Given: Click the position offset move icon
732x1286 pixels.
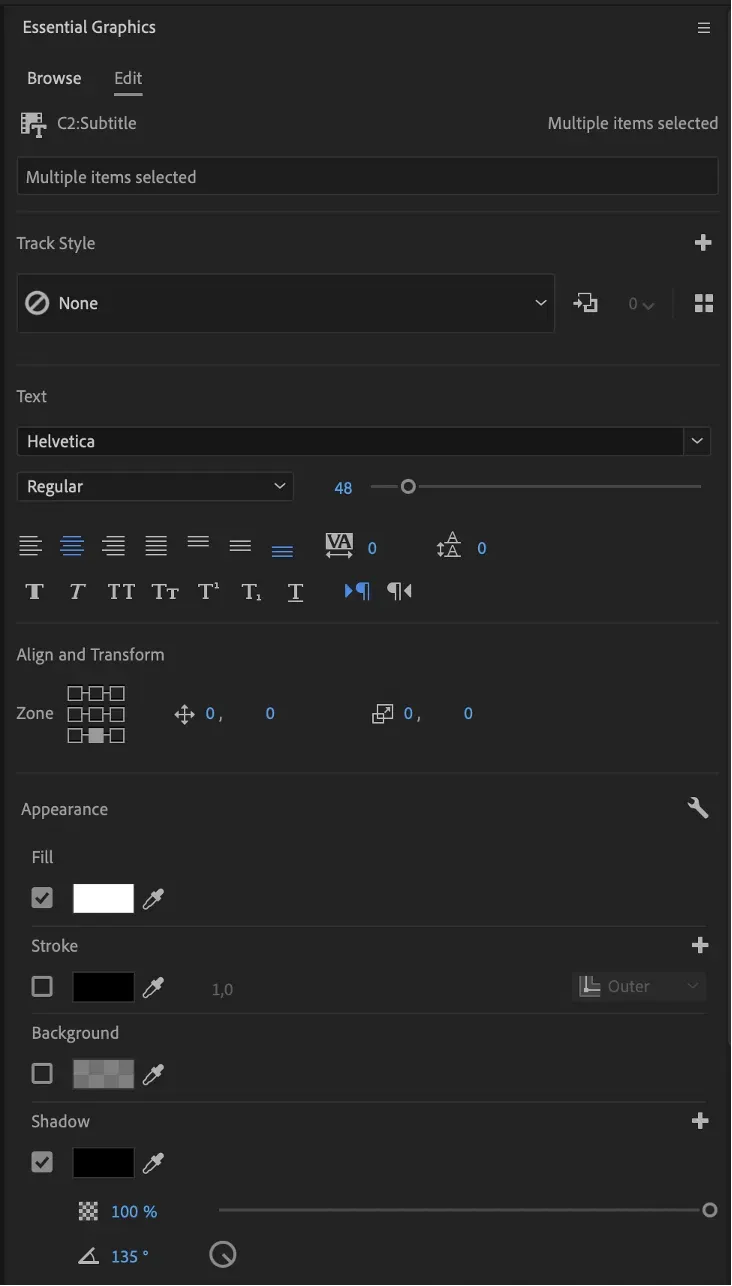Looking at the screenshot, I should [x=184, y=714].
